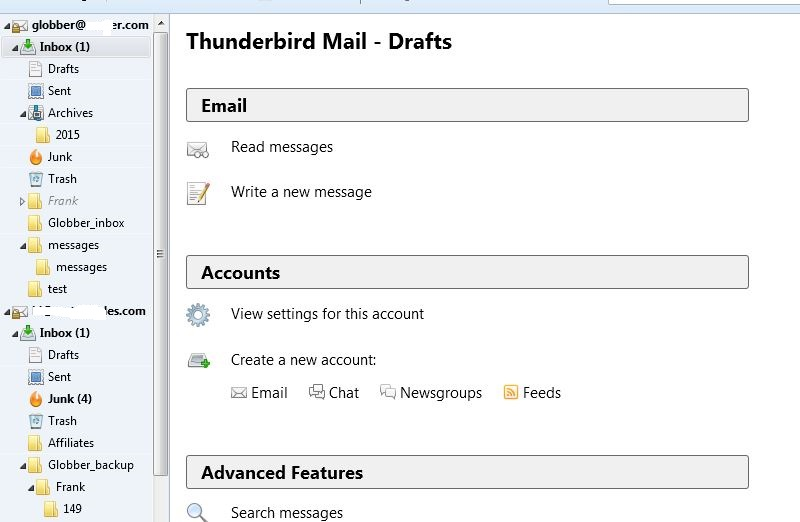Screen dimensions: 800x522
Task: Collapse the top-level messages folder
Action: pos(23,246)
